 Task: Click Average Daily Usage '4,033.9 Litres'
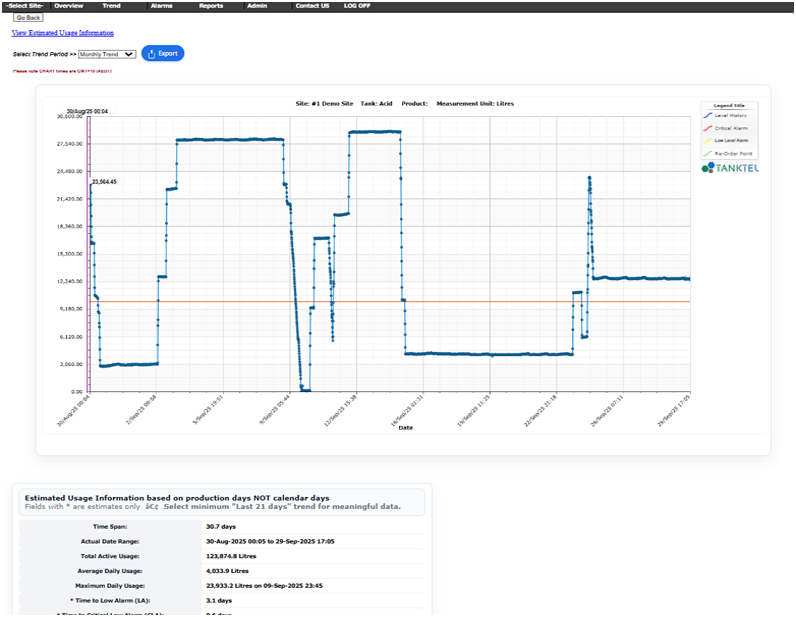click(227, 571)
